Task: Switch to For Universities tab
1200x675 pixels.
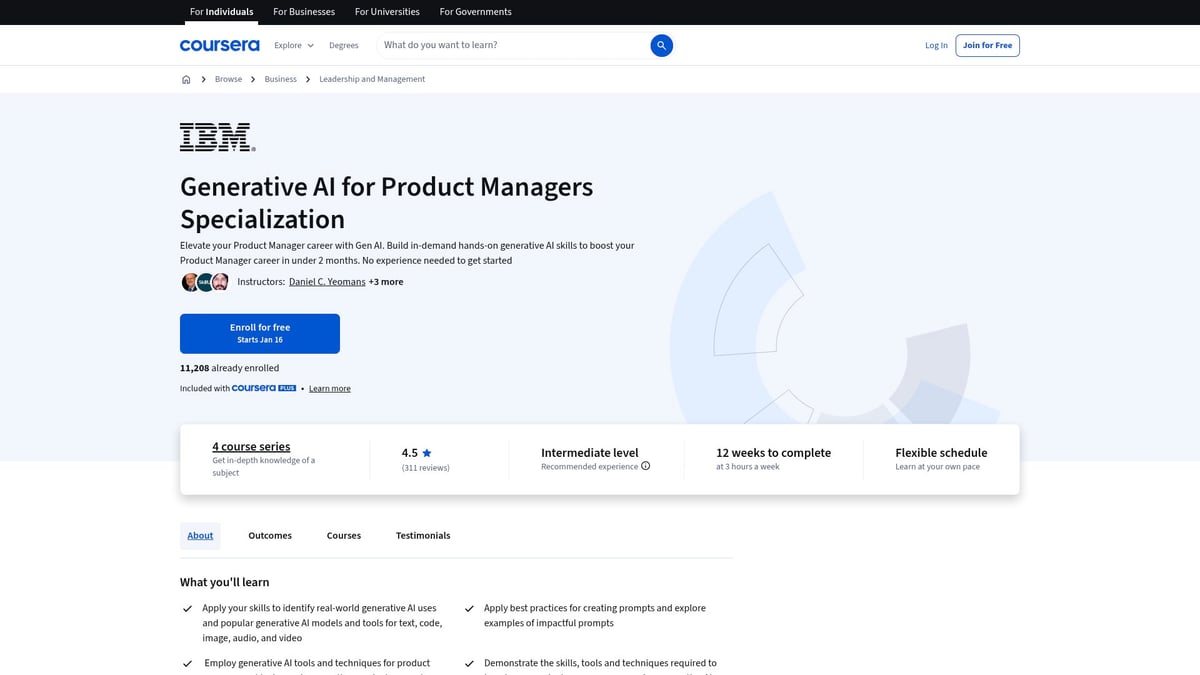Action: [387, 12]
